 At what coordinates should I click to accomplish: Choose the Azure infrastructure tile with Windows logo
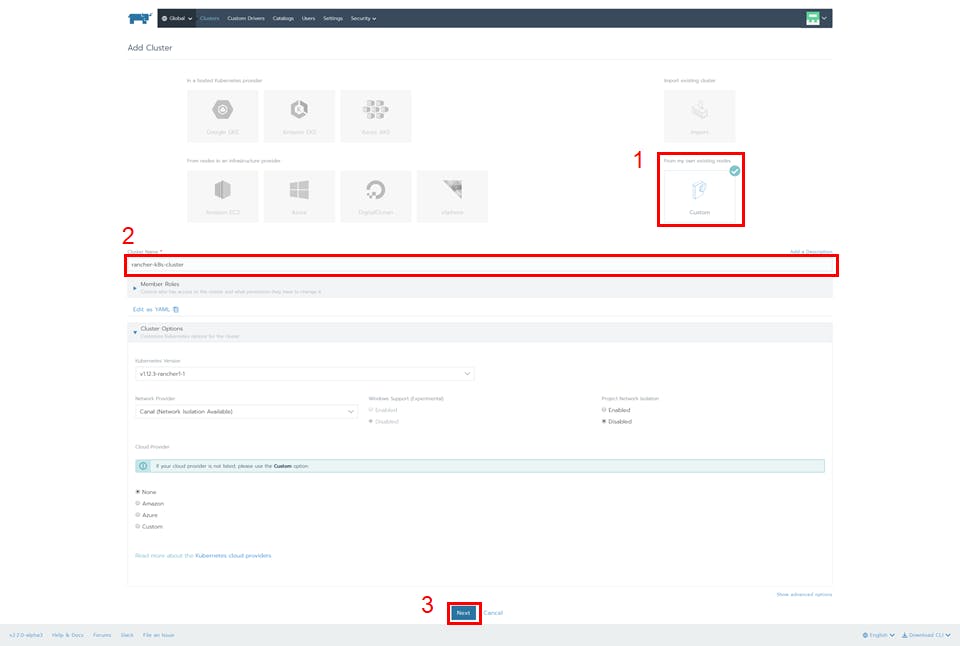tap(299, 197)
